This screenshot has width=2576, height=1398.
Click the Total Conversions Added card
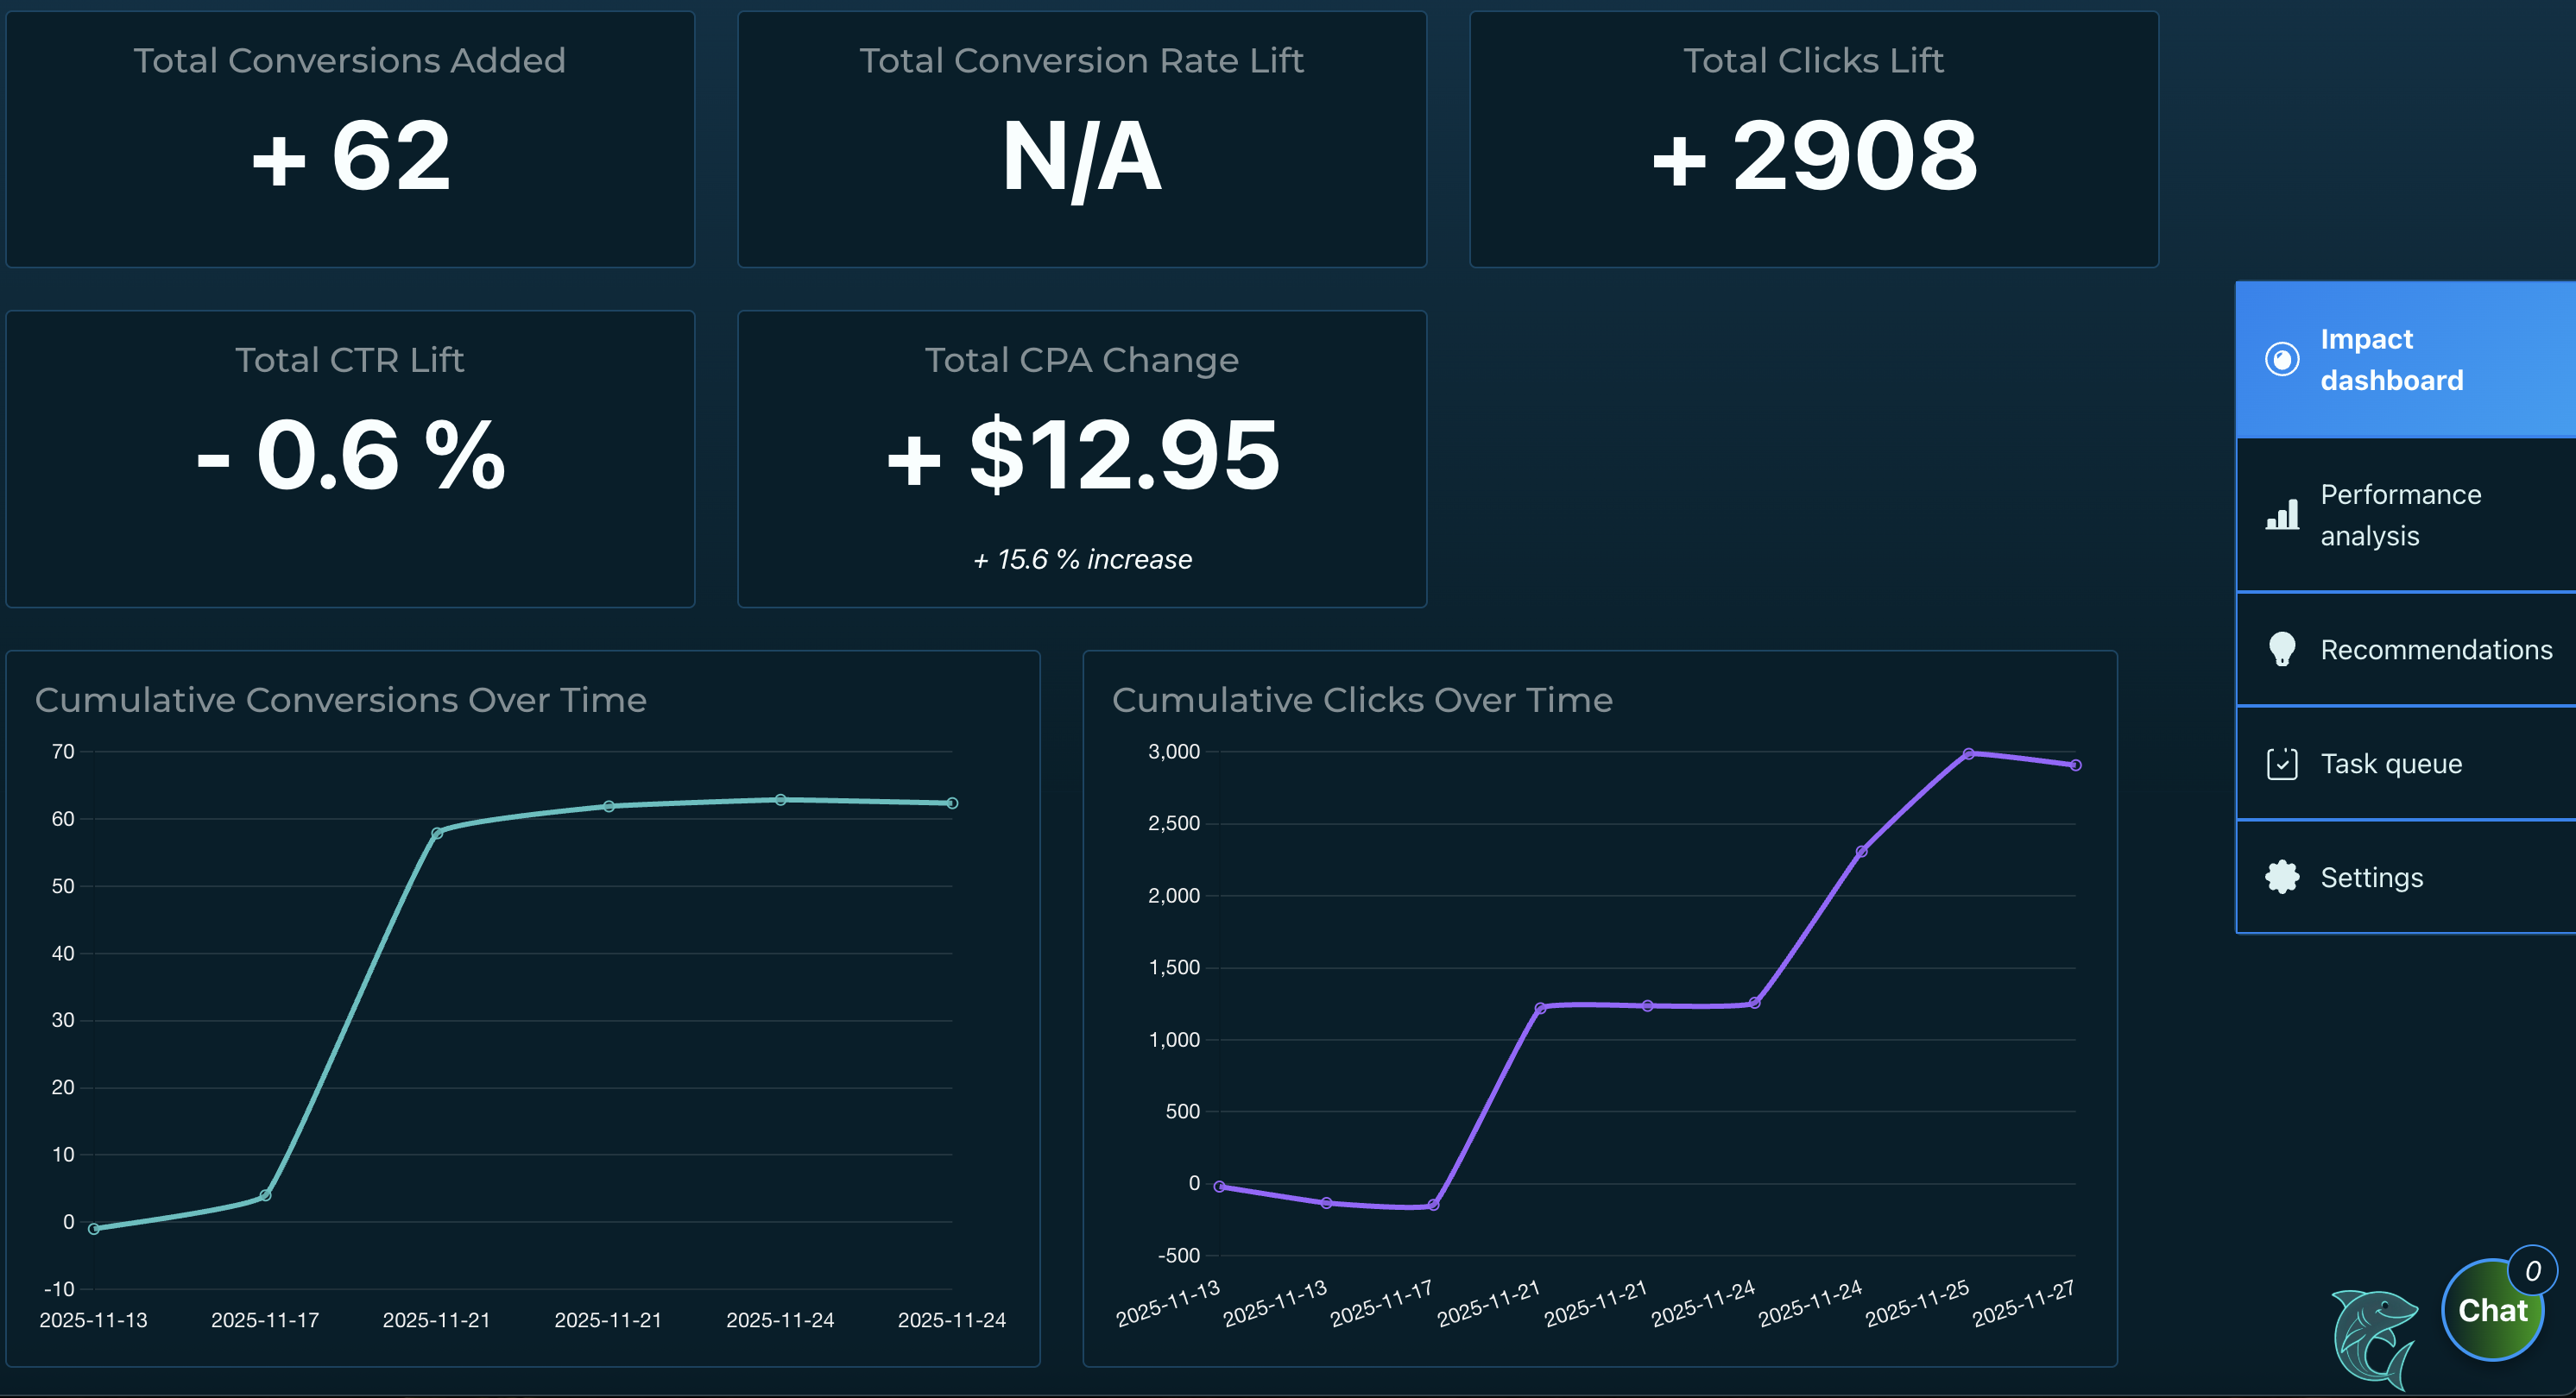click(x=350, y=139)
